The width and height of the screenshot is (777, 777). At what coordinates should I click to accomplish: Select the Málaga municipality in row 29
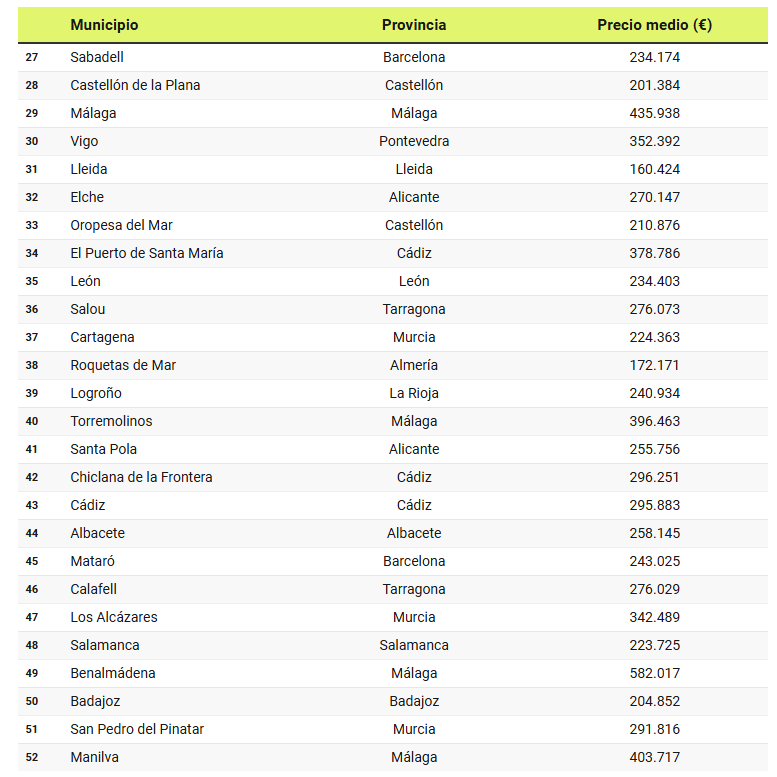point(93,113)
